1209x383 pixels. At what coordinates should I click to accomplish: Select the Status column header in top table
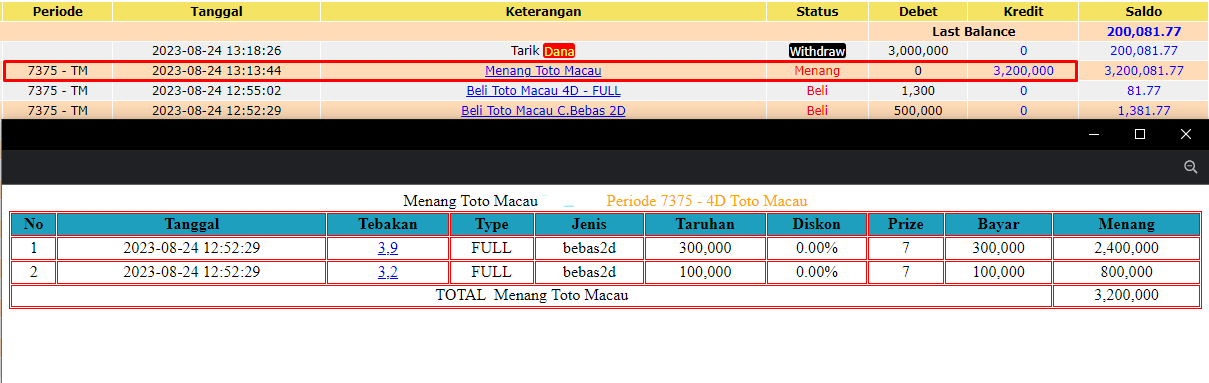coord(817,12)
